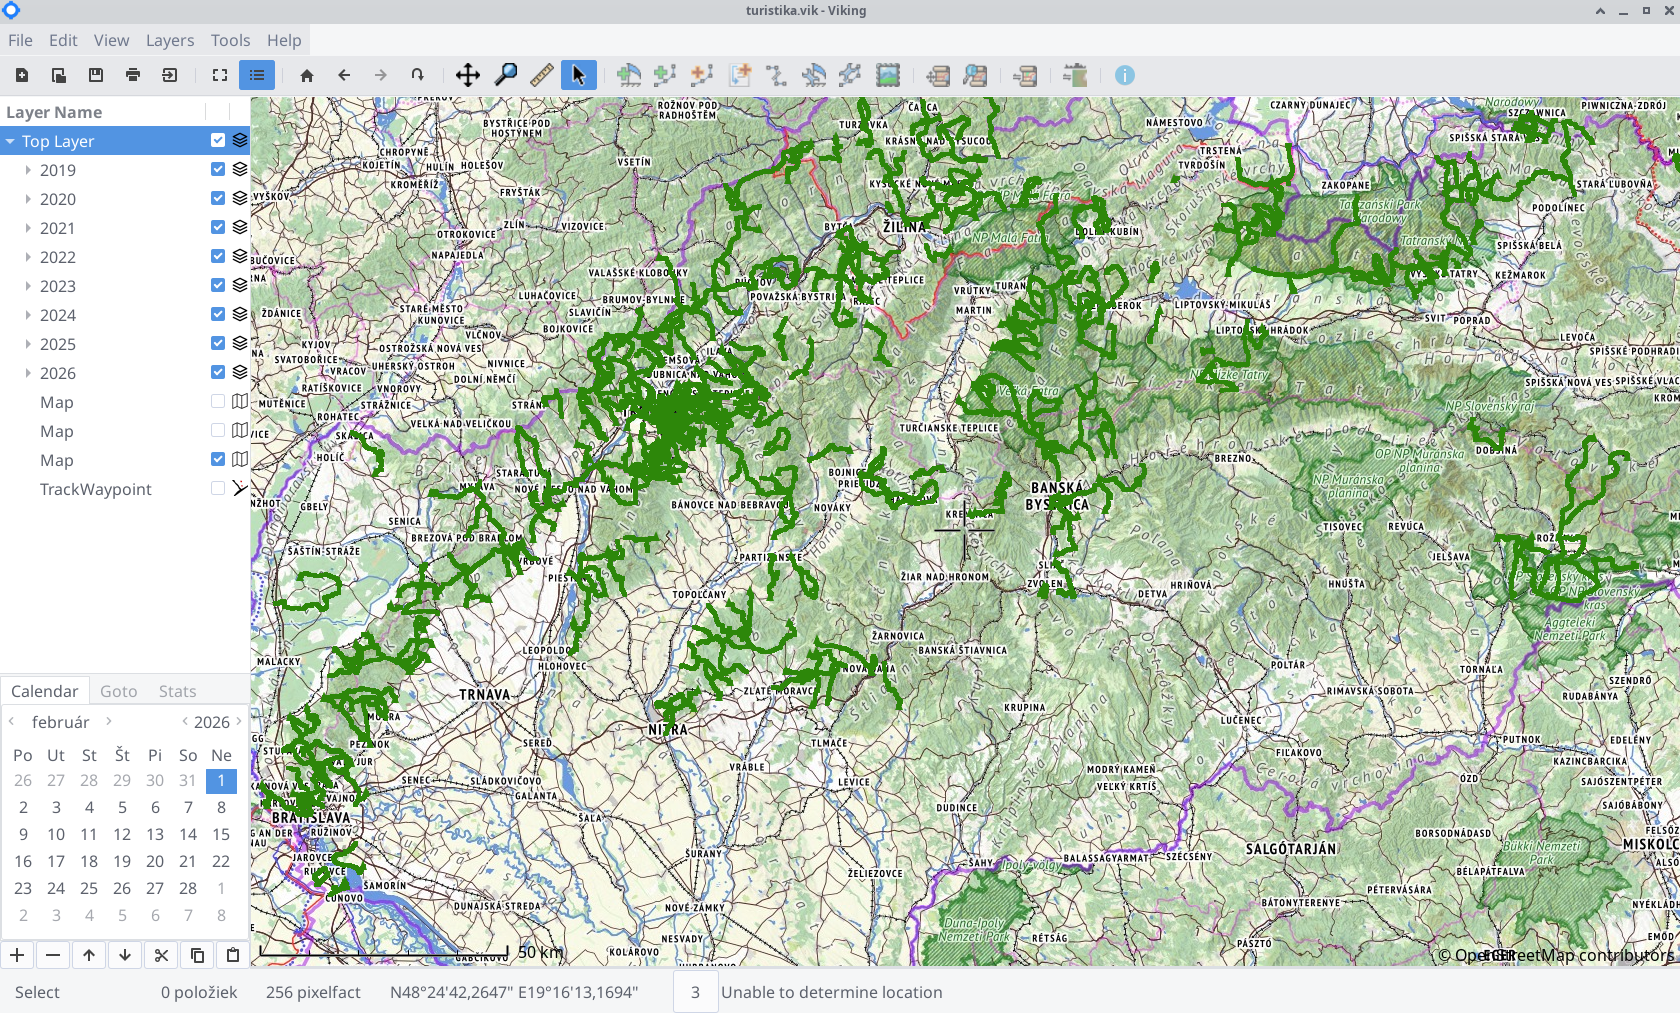Click the Home location icon
The image size is (1680, 1013).
[307, 75]
